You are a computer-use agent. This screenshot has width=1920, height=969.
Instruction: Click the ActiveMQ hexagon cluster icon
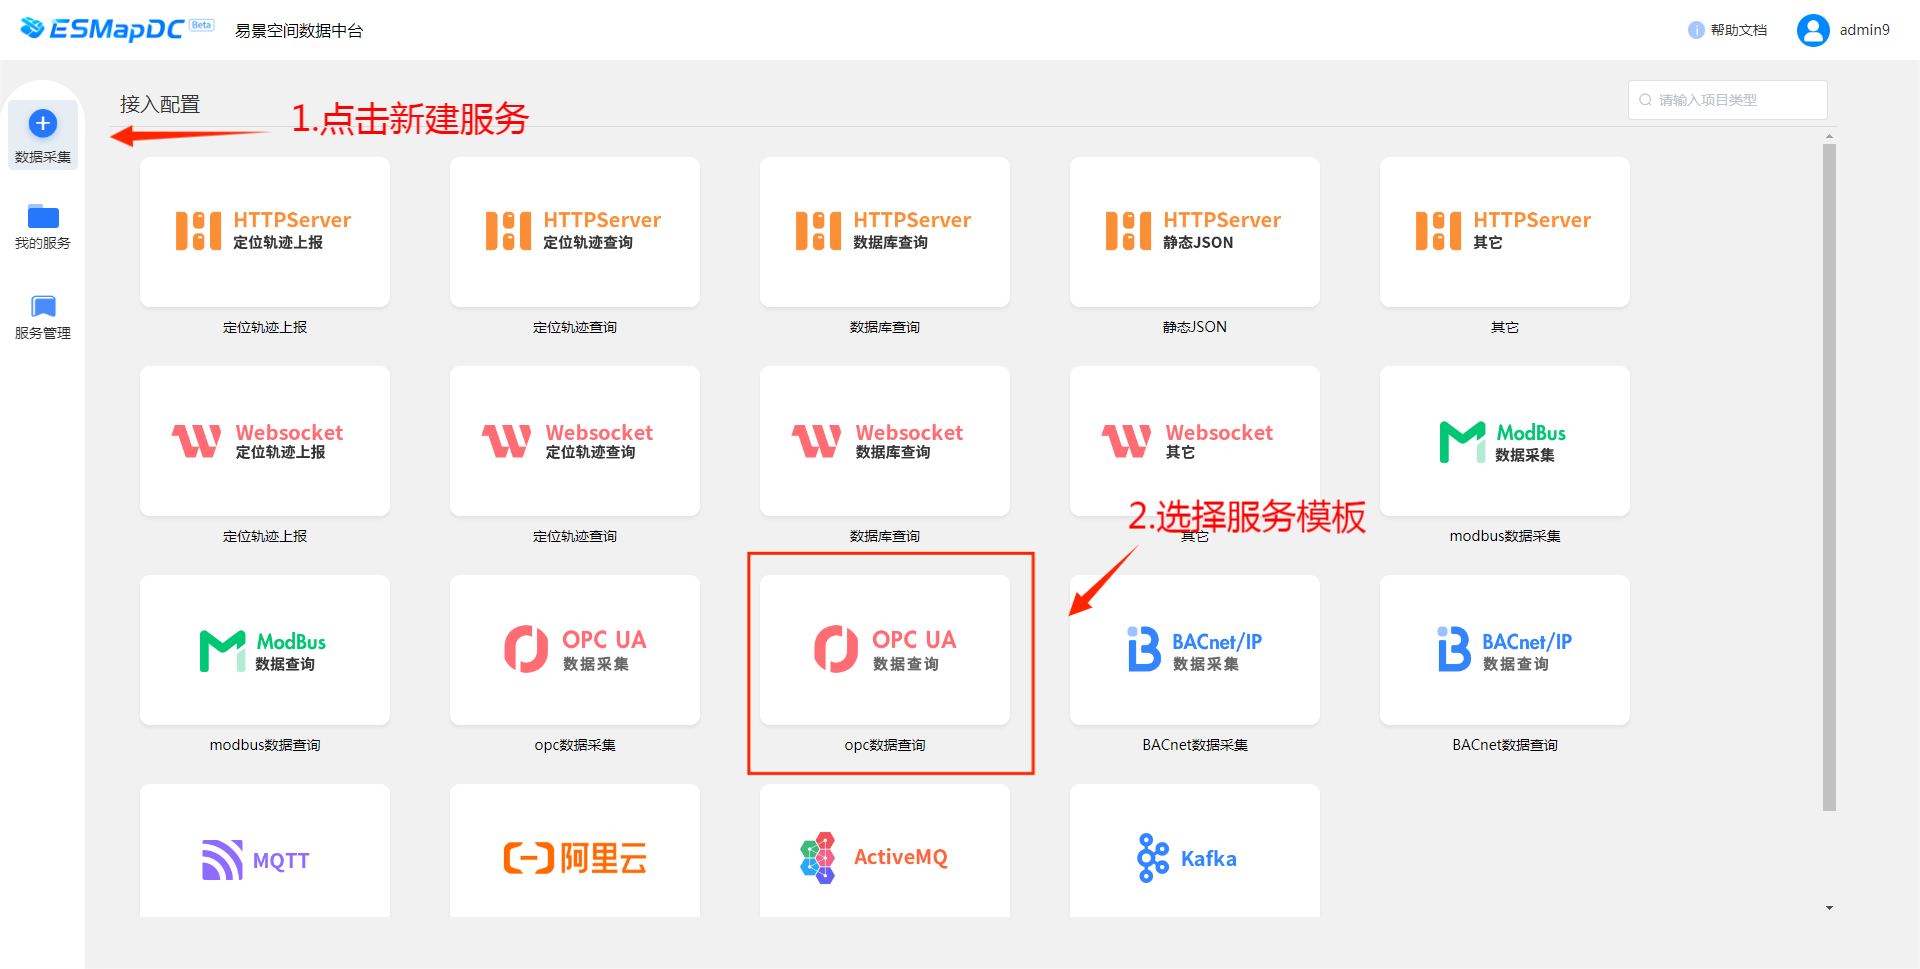[x=818, y=858]
